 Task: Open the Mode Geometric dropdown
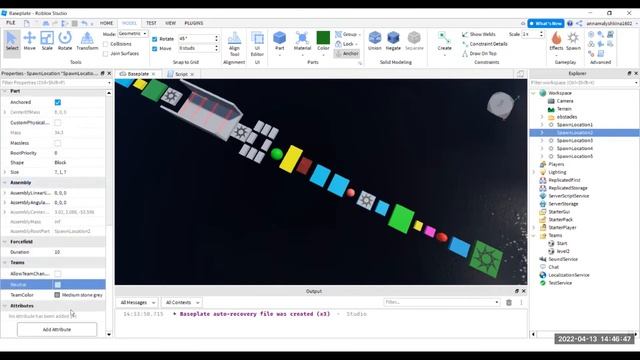(133, 33)
